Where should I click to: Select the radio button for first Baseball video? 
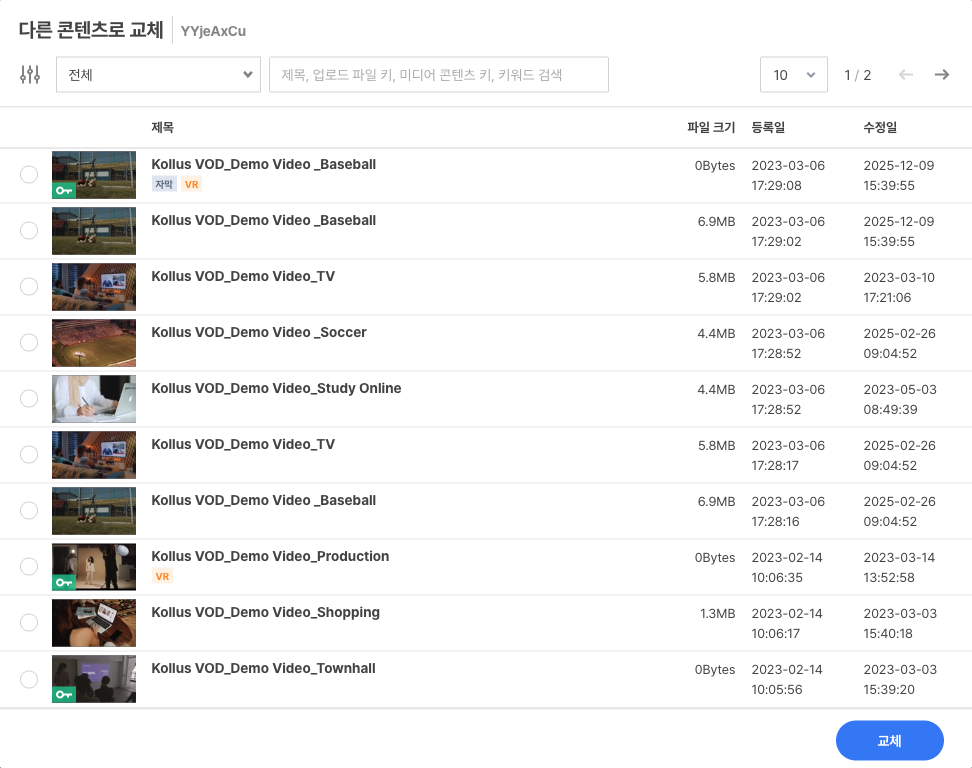tap(29, 174)
